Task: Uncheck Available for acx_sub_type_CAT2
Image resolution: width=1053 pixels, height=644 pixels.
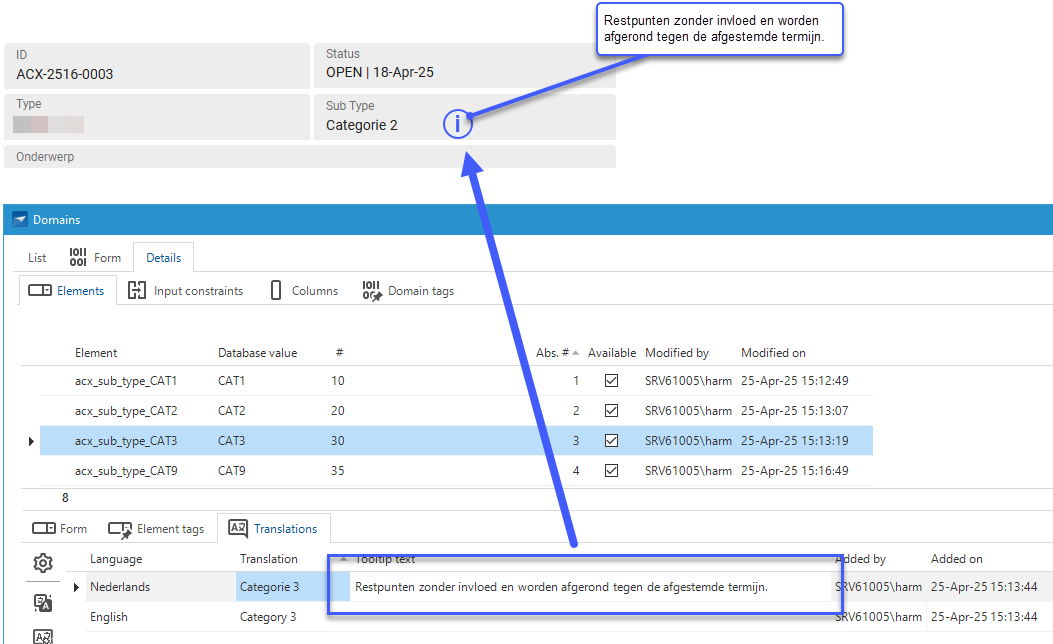Action: click(611, 410)
